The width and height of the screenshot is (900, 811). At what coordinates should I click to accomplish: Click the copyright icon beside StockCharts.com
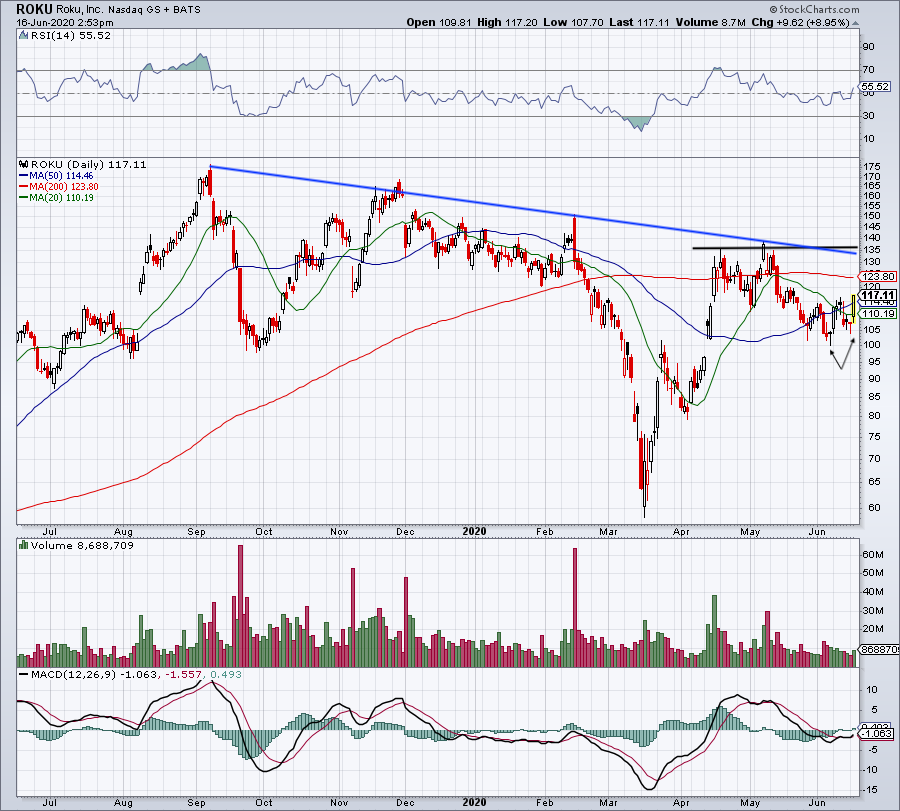(773, 9)
